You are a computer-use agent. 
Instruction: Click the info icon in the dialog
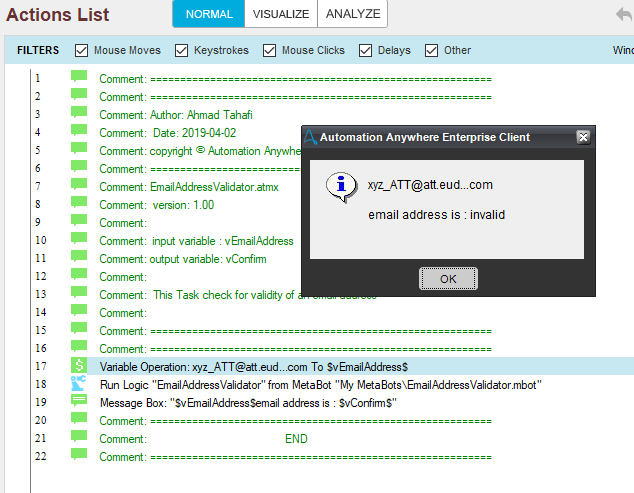click(x=342, y=187)
